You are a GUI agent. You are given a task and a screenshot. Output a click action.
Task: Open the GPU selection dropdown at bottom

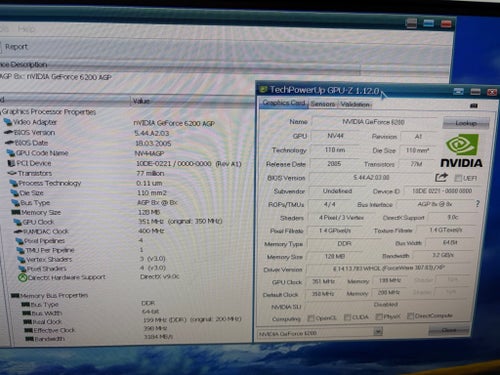coord(378,331)
